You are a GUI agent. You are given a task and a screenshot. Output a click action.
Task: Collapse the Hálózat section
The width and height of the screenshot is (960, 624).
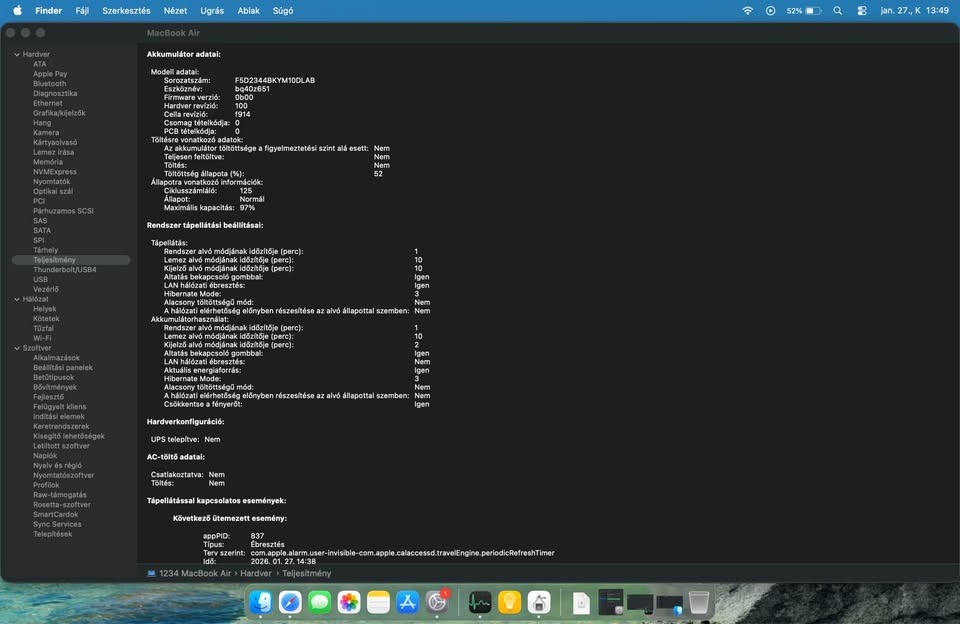17,299
